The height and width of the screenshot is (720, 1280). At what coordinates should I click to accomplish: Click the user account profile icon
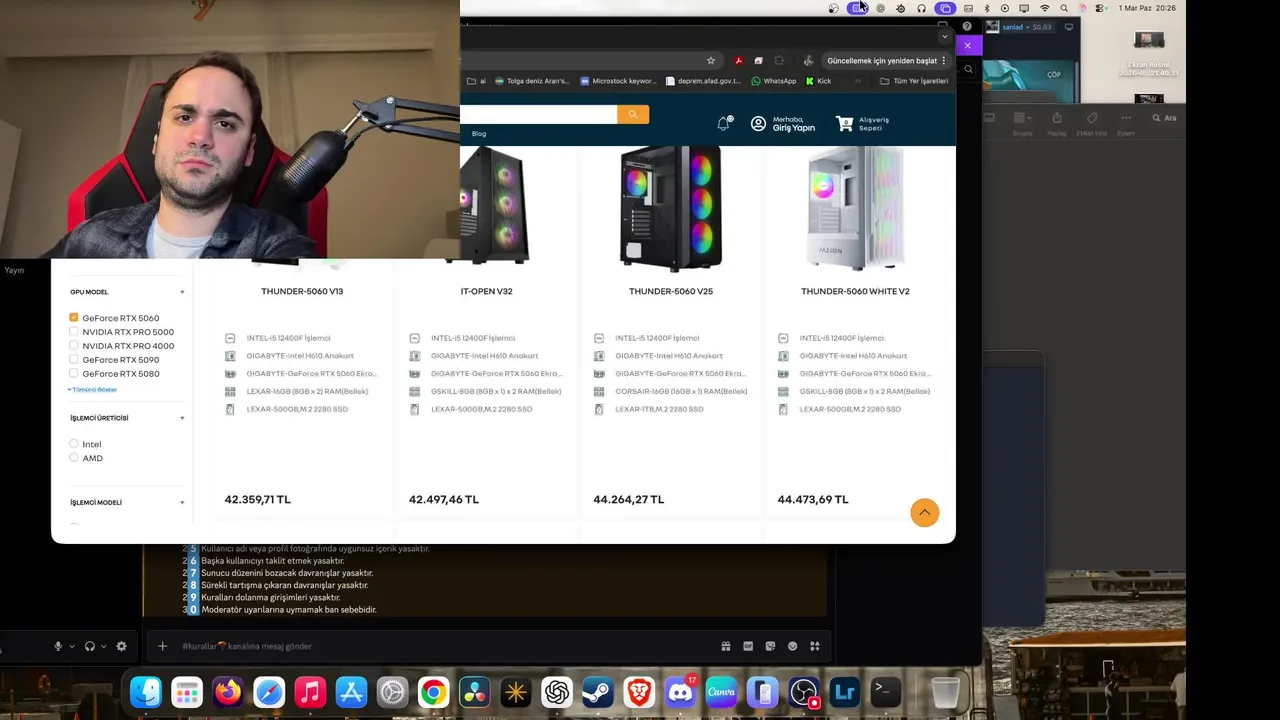tap(758, 124)
